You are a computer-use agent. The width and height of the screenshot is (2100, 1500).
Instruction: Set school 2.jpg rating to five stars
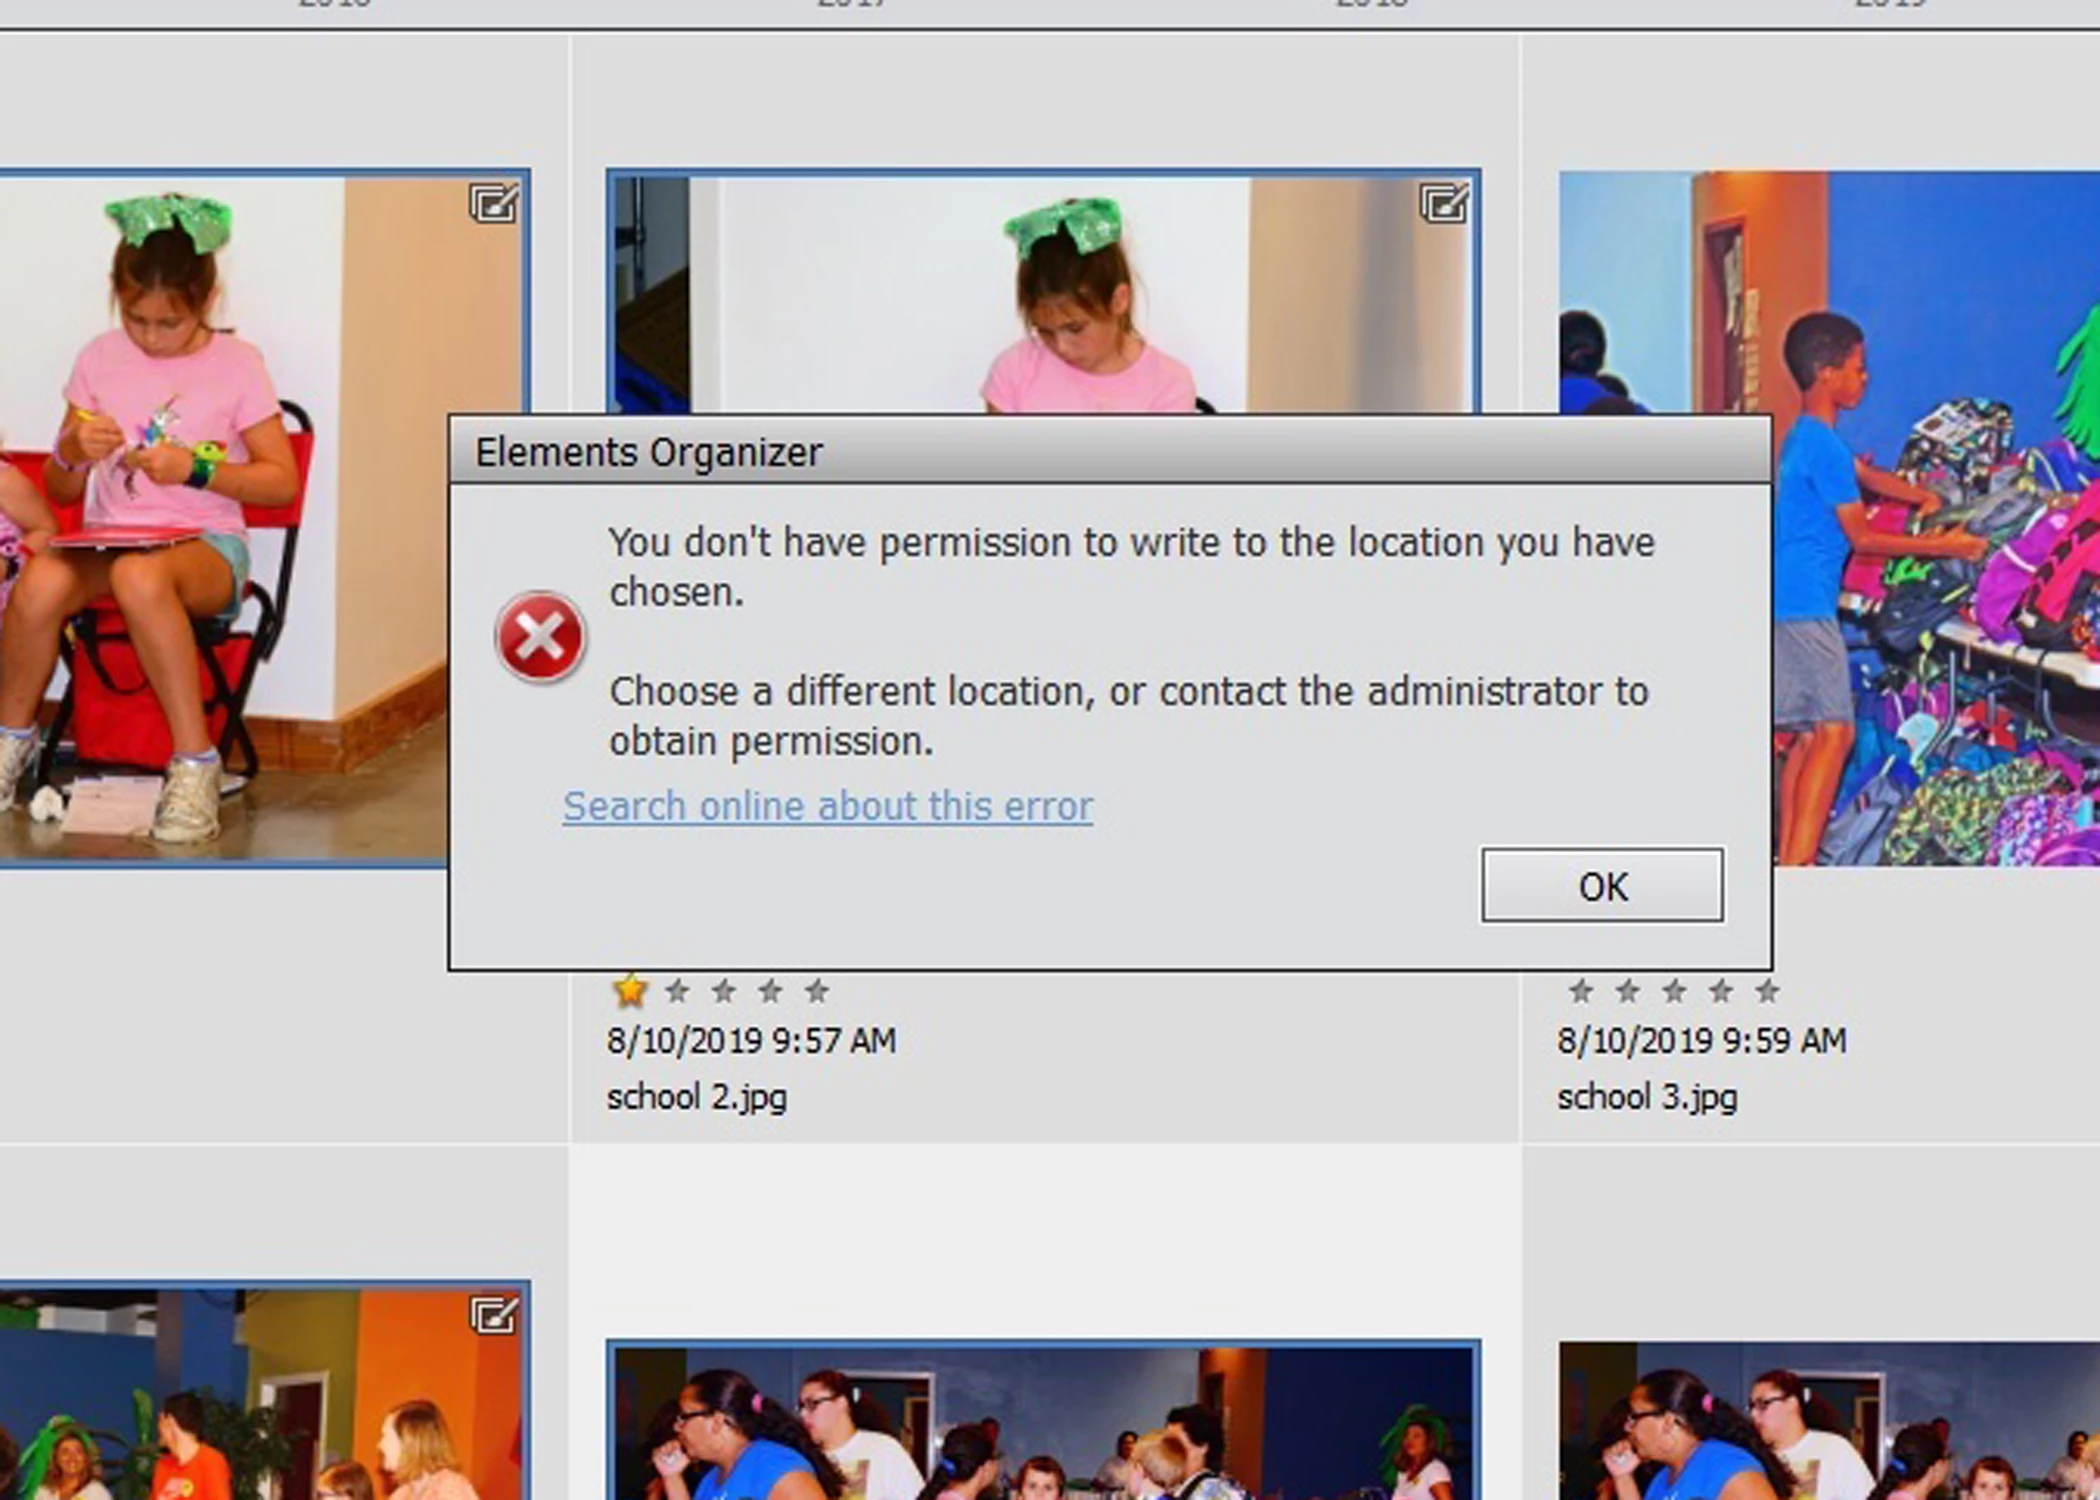point(816,991)
